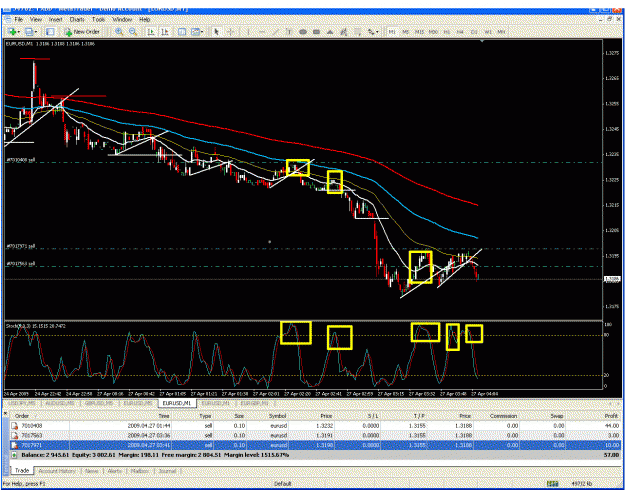This screenshot has height=490, width=625.
Task: Switch chart to H4 timeframe
Action: tap(460, 31)
